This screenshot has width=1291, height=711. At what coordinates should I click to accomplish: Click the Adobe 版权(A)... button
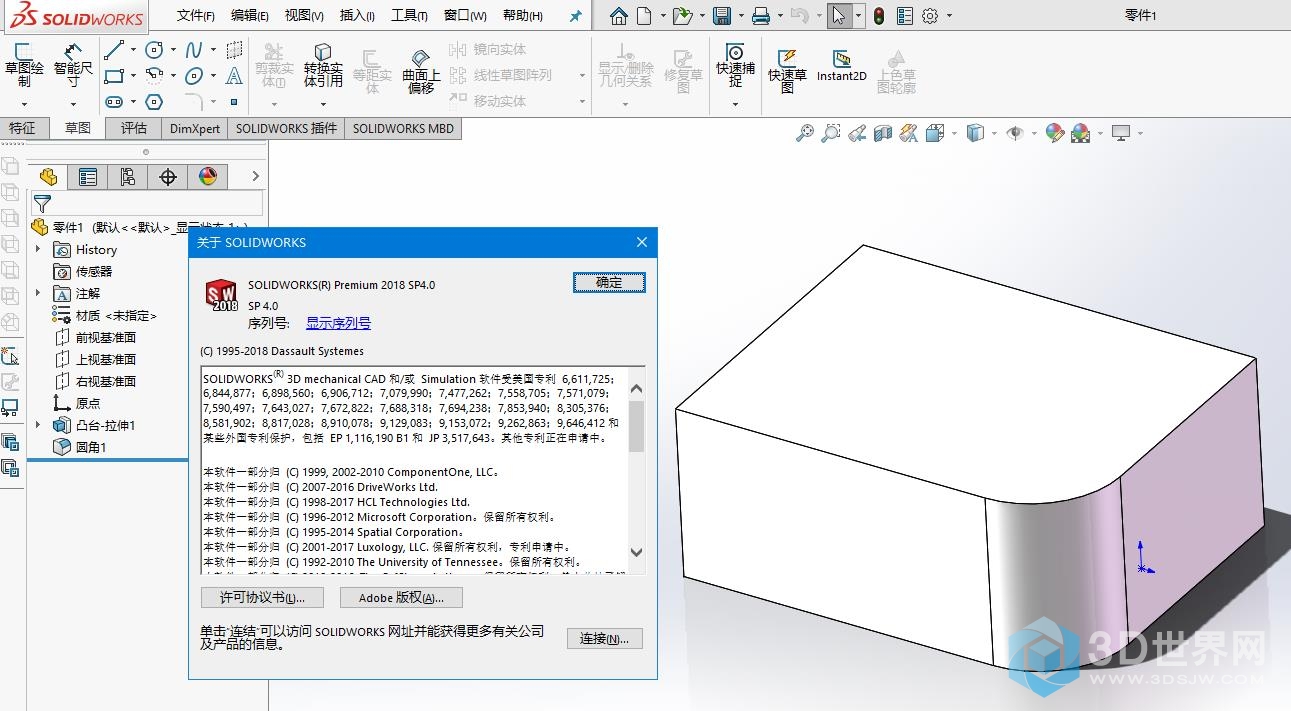coord(401,598)
